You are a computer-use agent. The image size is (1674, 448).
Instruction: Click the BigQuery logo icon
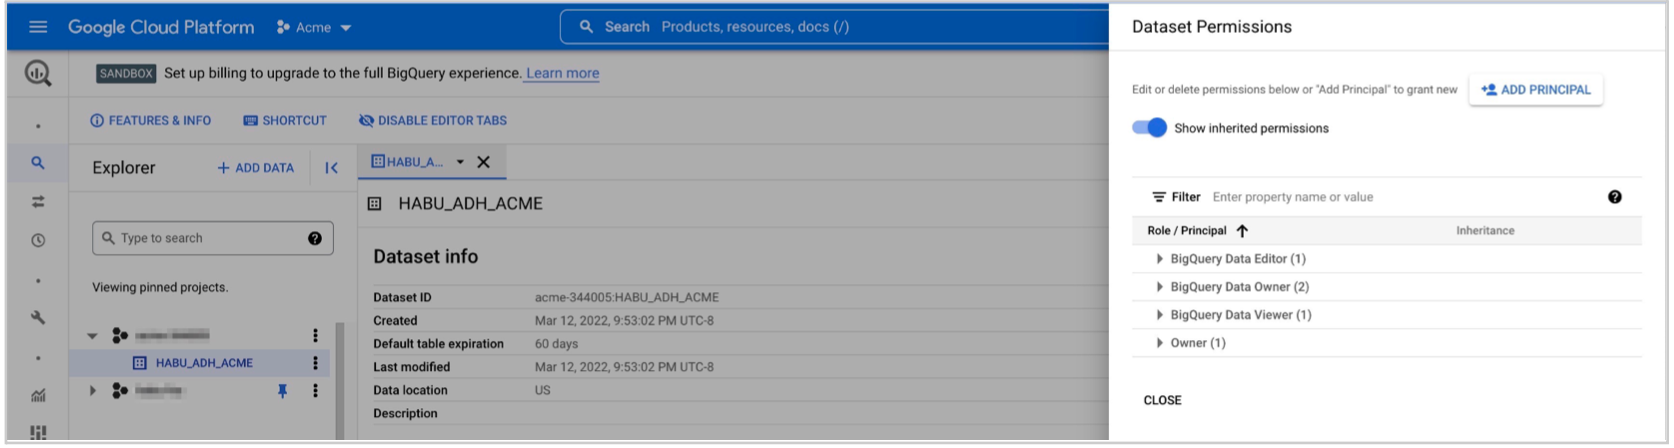38,73
